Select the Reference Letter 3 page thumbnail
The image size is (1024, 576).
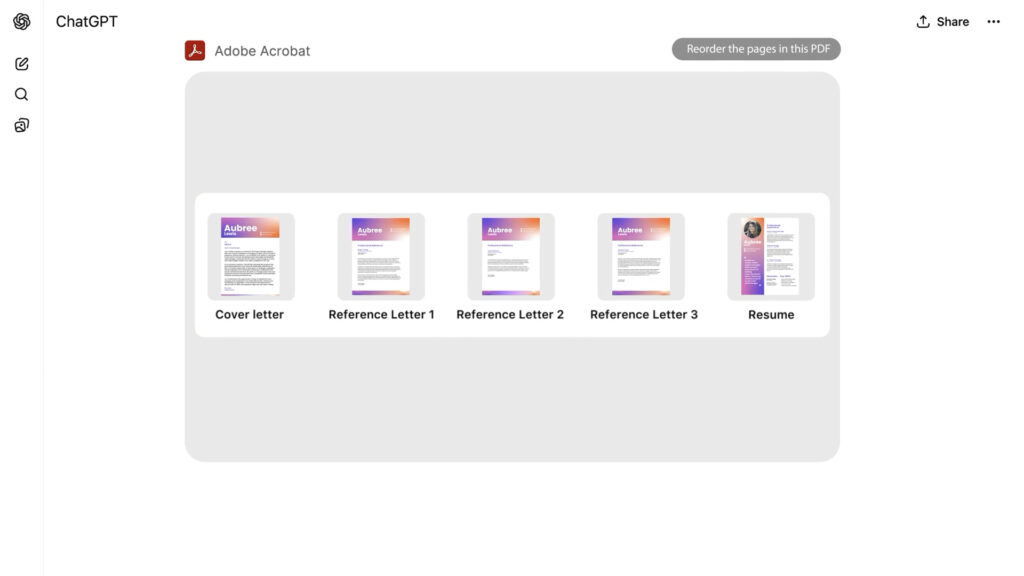tap(641, 257)
